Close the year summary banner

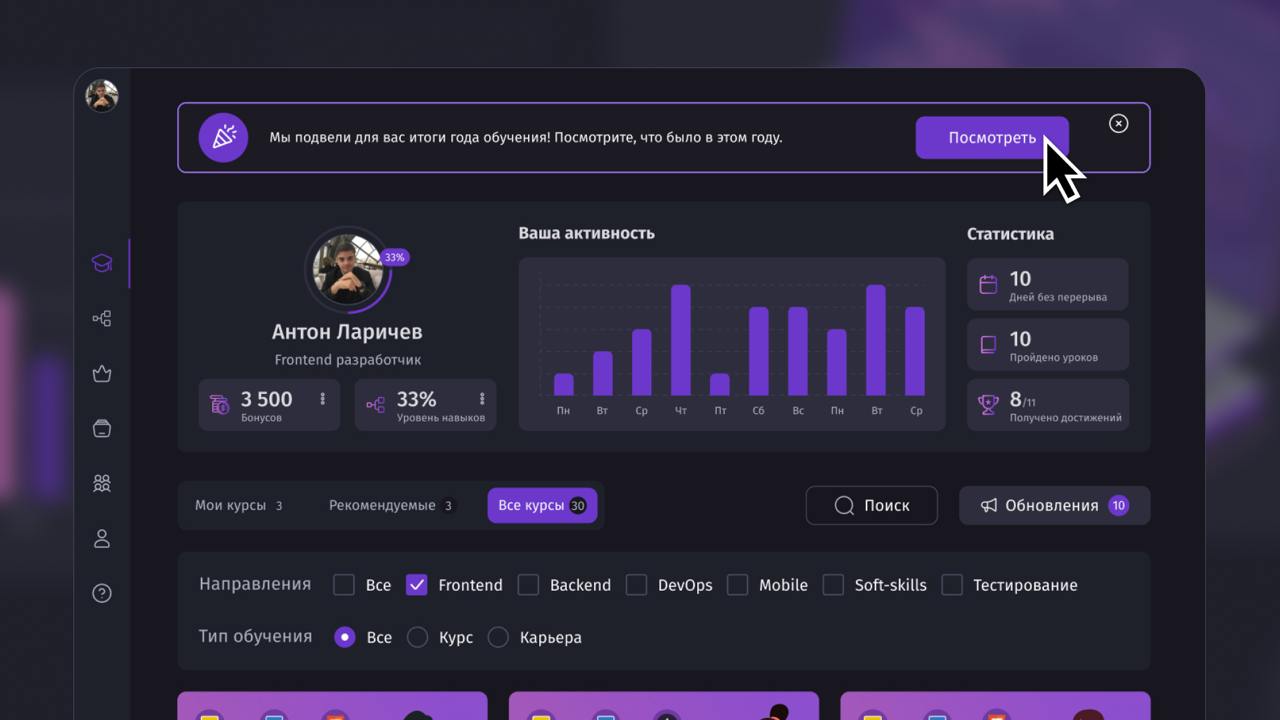1119,123
